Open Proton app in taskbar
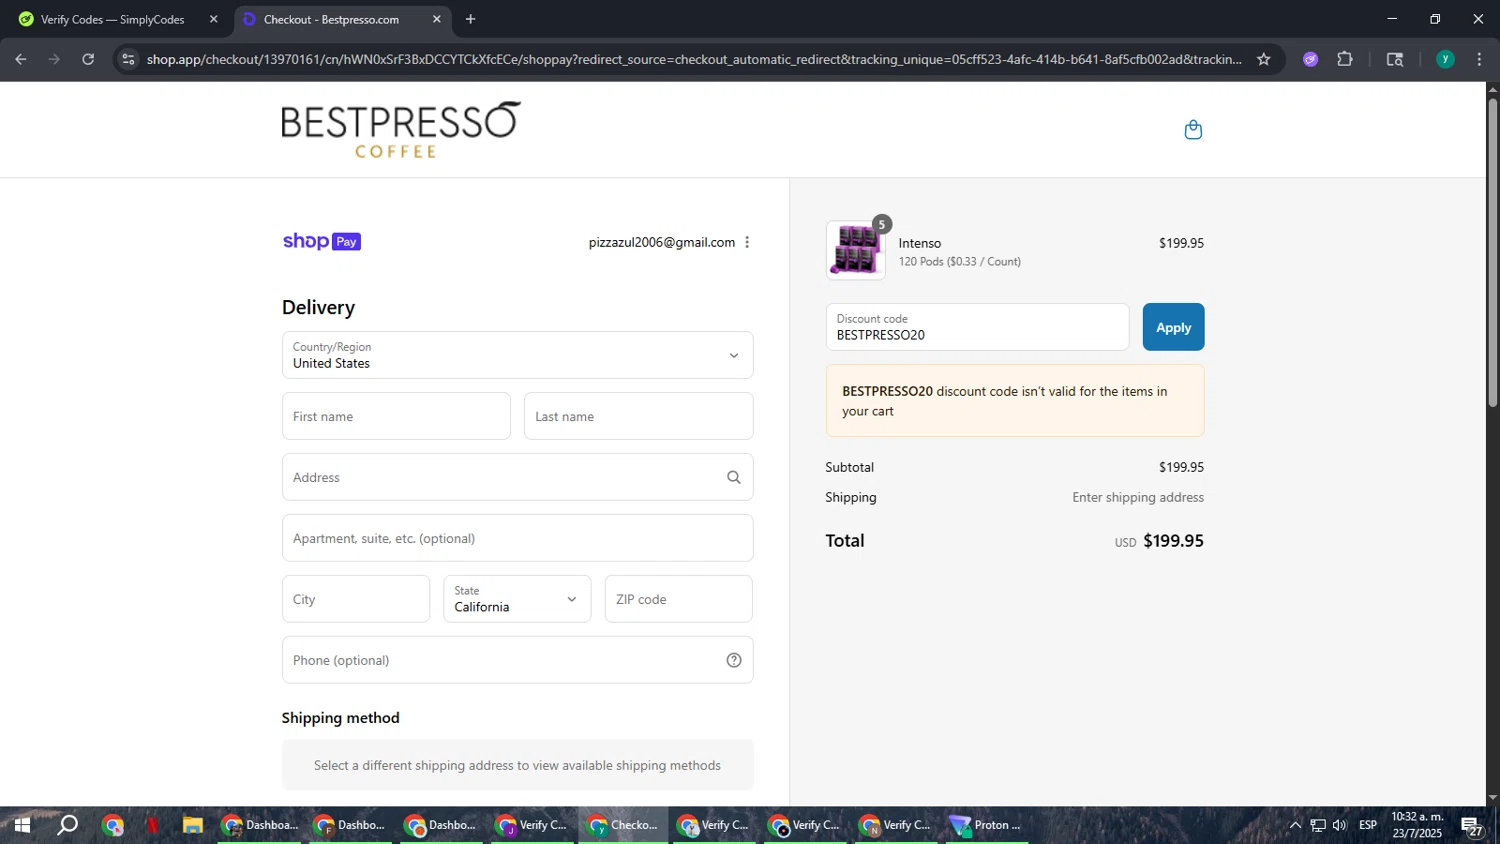 click(x=987, y=825)
